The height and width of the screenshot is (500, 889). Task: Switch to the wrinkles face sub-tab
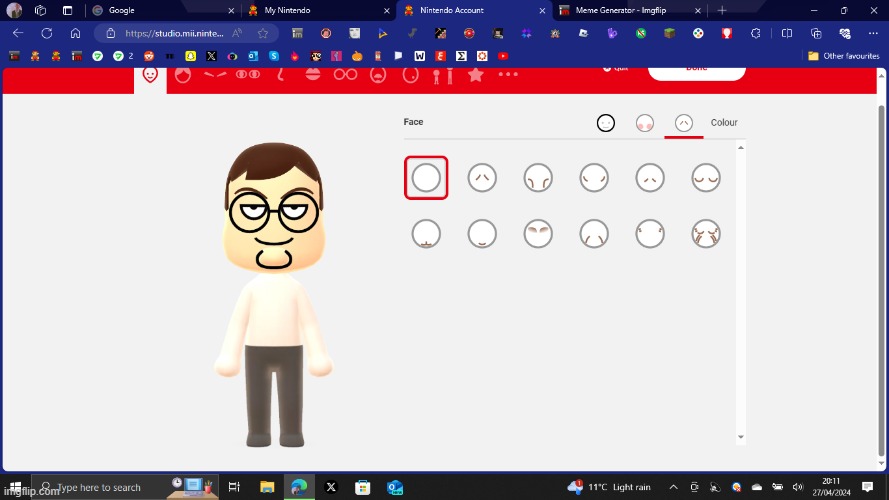click(684, 122)
